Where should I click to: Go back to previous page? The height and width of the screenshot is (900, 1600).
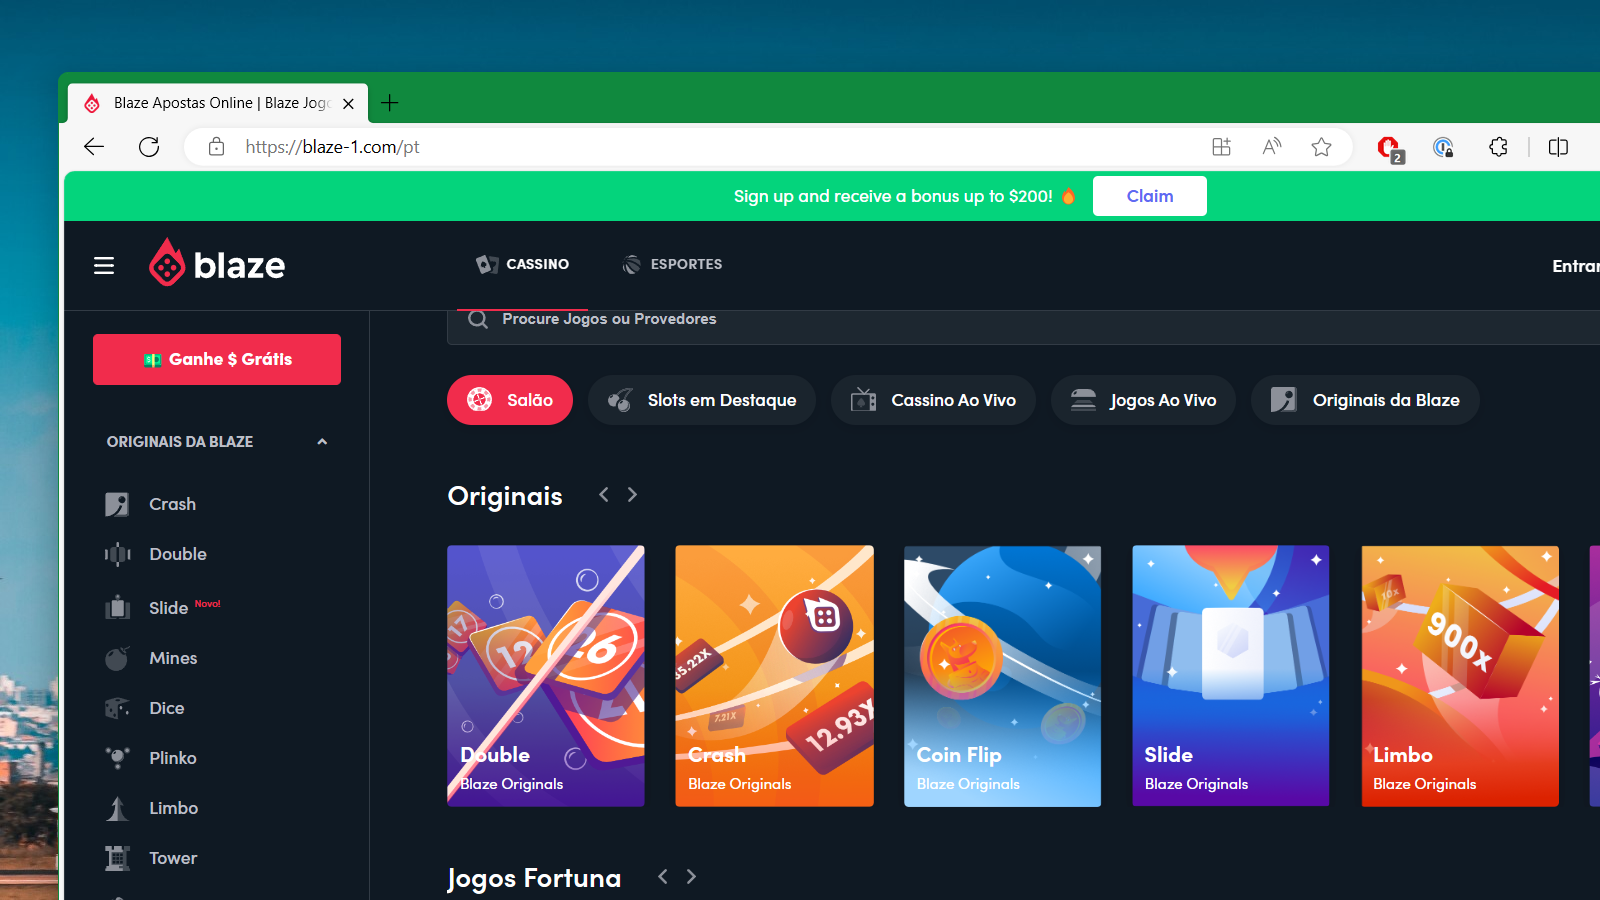94,147
